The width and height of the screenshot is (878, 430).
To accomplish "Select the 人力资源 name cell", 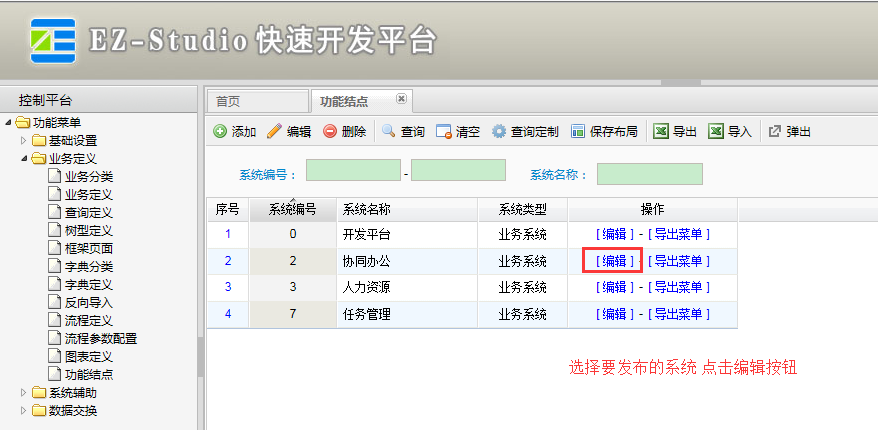I will pyautogui.click(x=407, y=287).
